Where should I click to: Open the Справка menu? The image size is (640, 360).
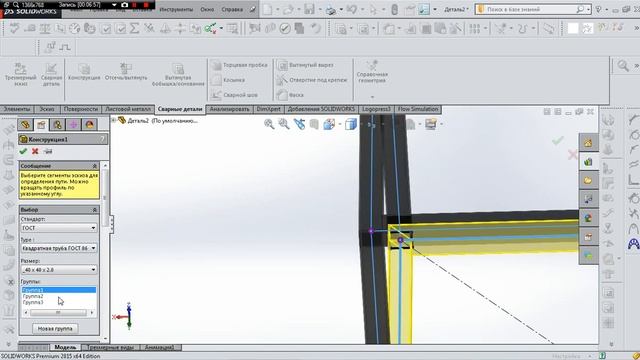232,9
